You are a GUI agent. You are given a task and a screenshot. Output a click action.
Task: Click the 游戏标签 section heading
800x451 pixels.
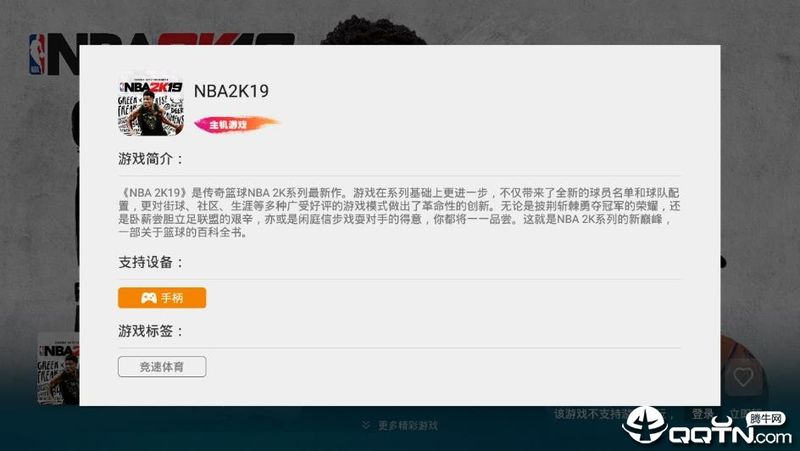(151, 331)
